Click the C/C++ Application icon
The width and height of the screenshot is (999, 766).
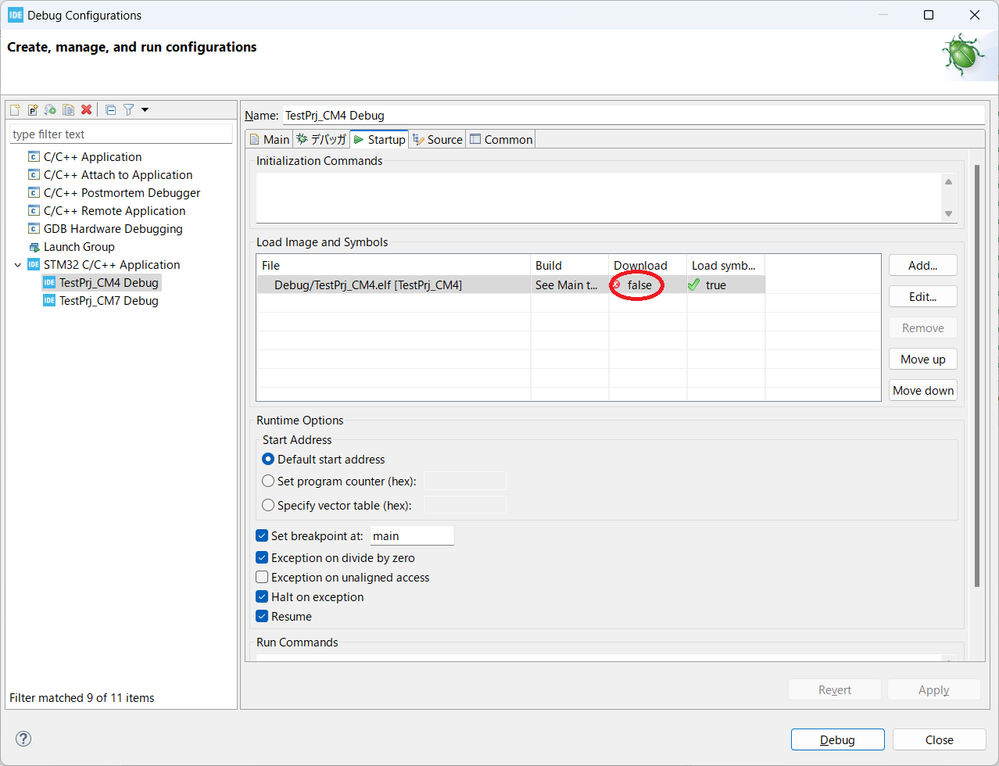point(34,157)
